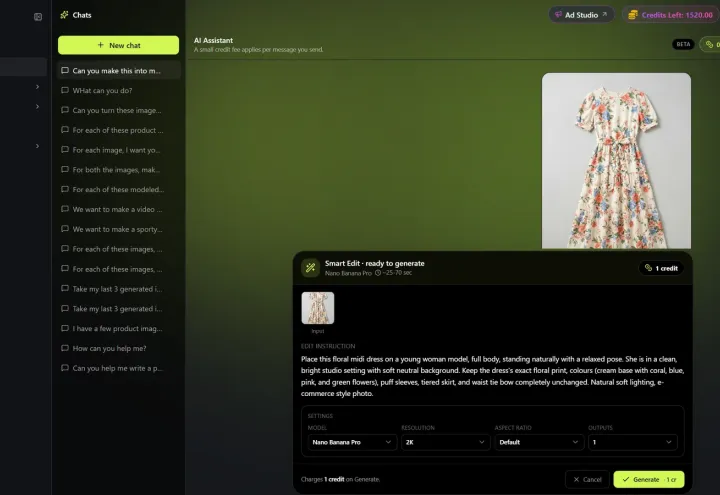Expand the second left navigation chevron

tap(37, 107)
